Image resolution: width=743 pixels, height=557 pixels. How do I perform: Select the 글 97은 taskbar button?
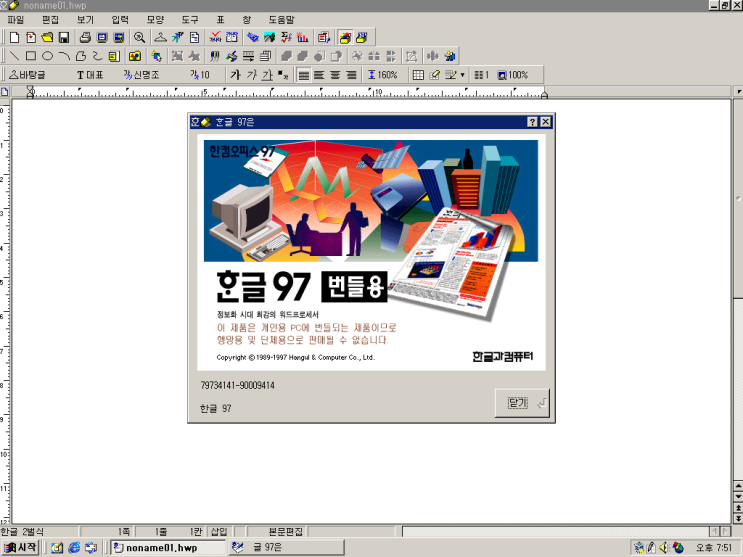(x=286, y=548)
